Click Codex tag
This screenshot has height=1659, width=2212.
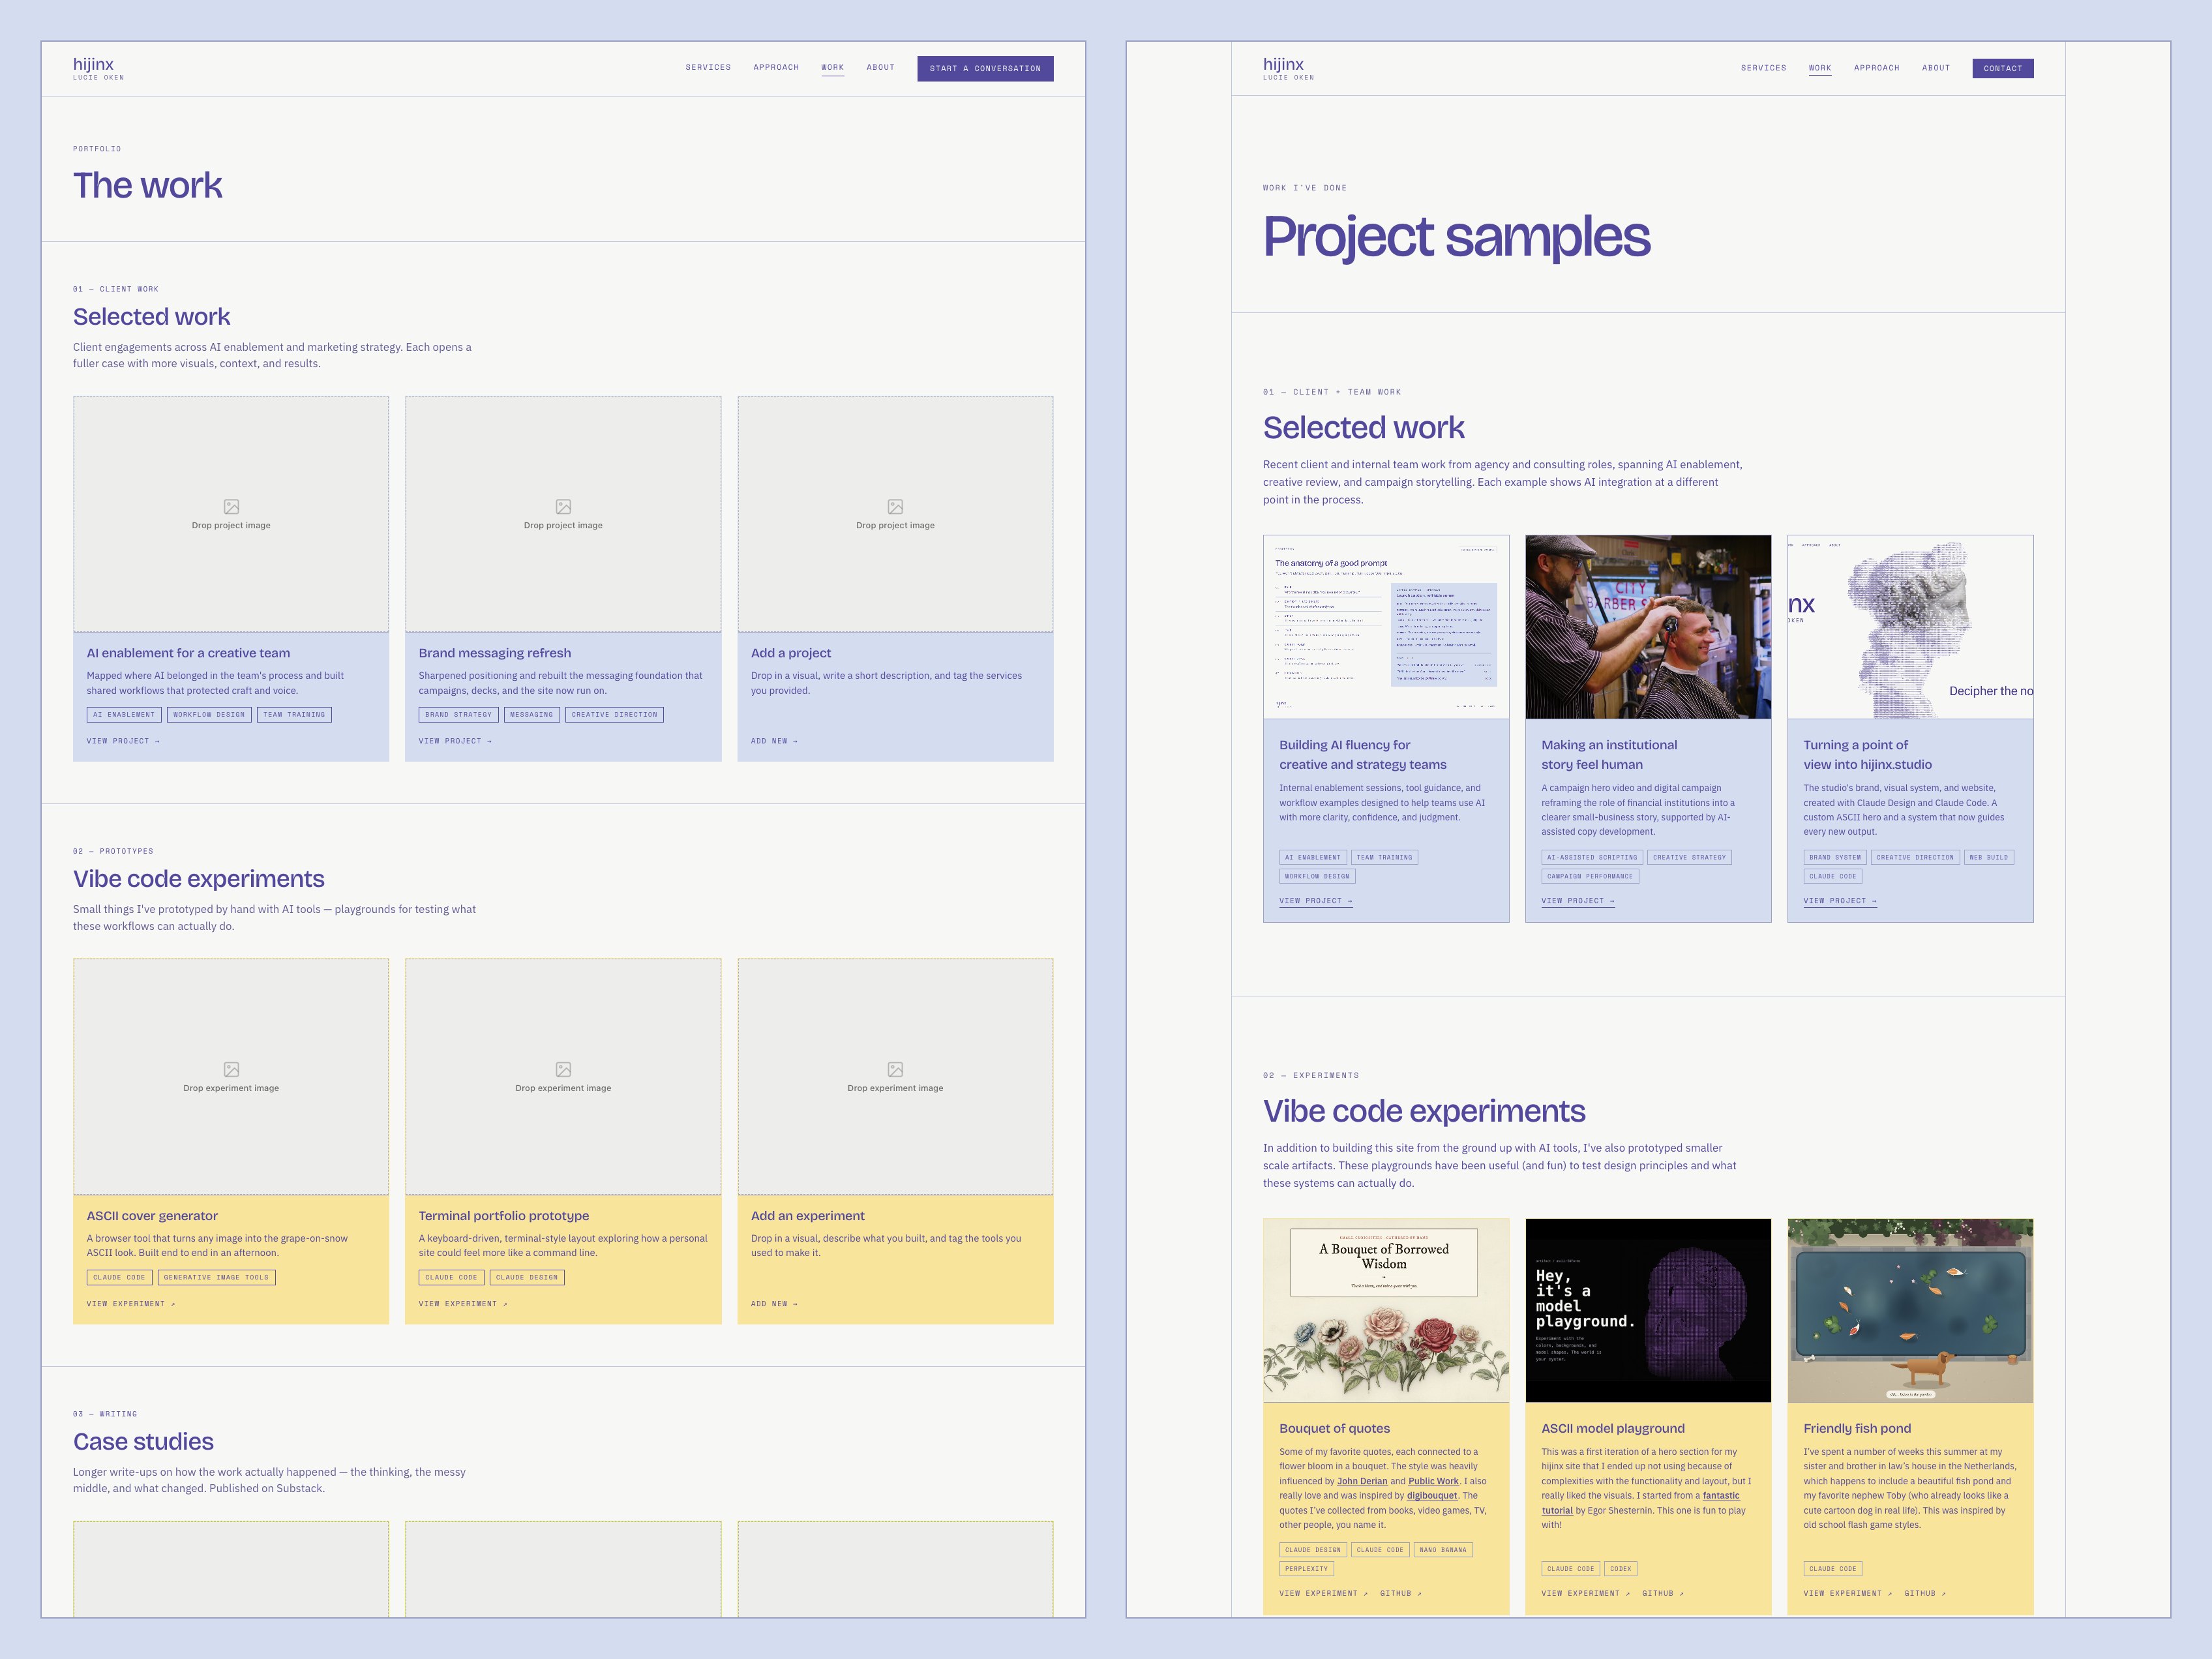click(1620, 1569)
